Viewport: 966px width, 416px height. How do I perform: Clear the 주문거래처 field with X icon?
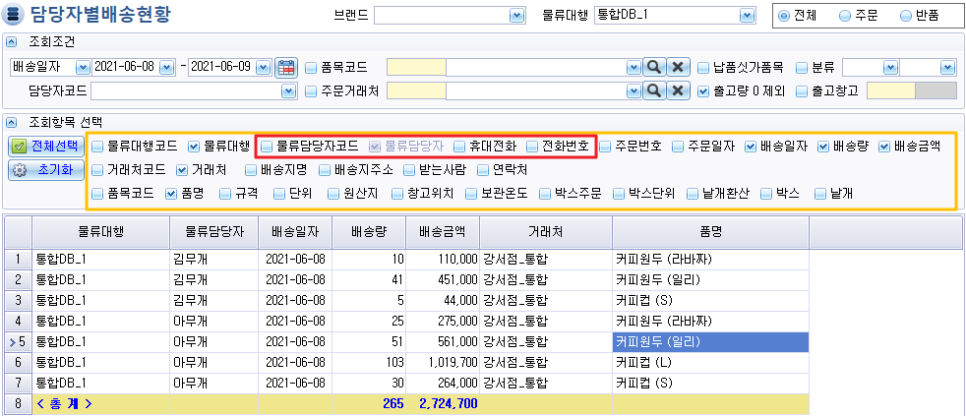pos(677,91)
